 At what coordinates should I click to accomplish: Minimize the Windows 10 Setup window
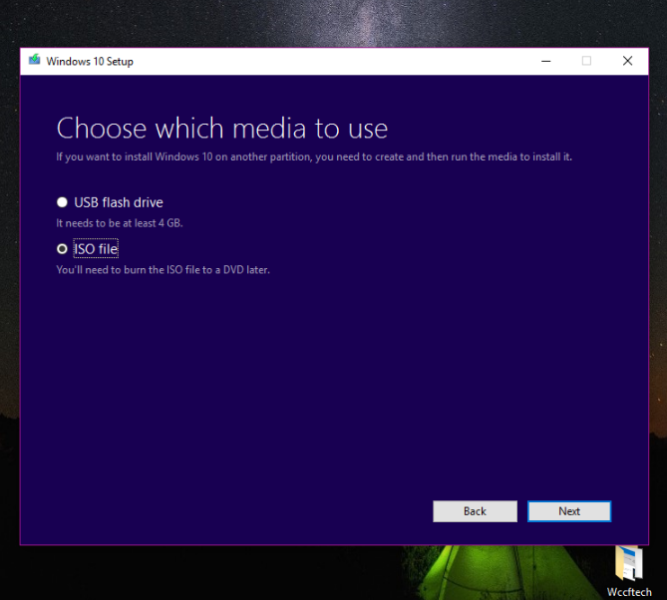click(x=546, y=61)
